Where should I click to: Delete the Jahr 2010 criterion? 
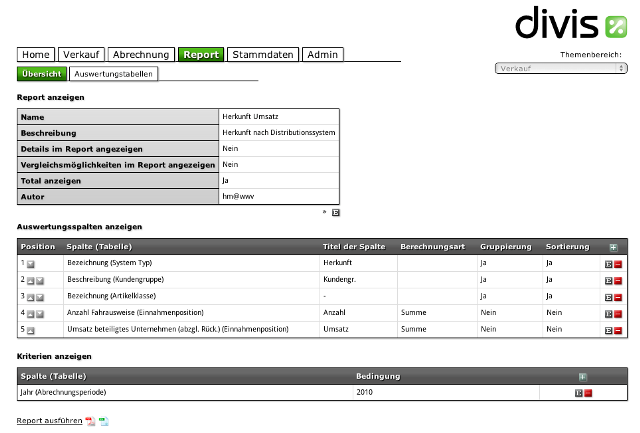pos(587,393)
